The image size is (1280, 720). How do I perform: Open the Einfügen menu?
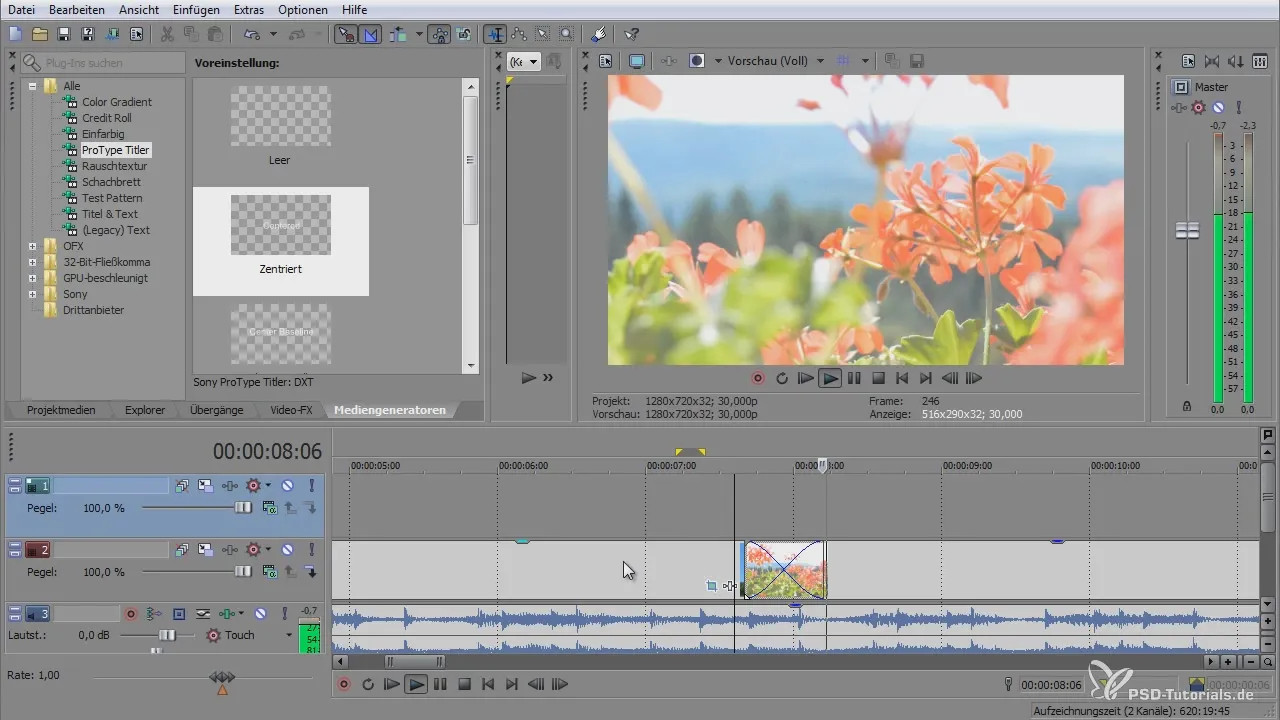195,9
